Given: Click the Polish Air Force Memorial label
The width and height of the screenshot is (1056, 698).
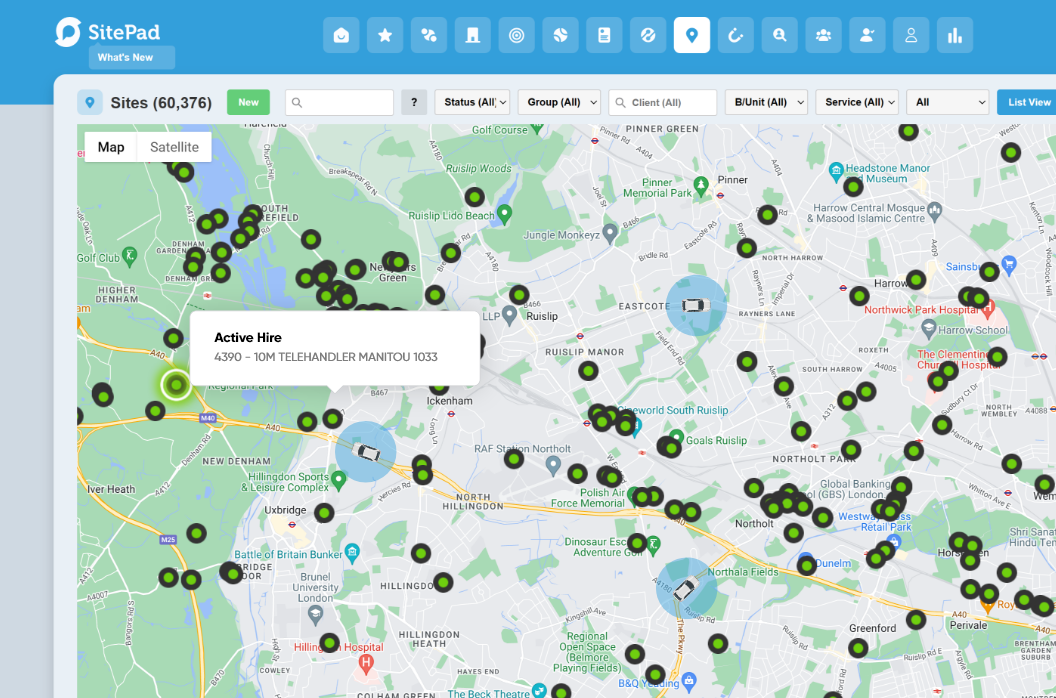Looking at the screenshot, I should (588, 498).
